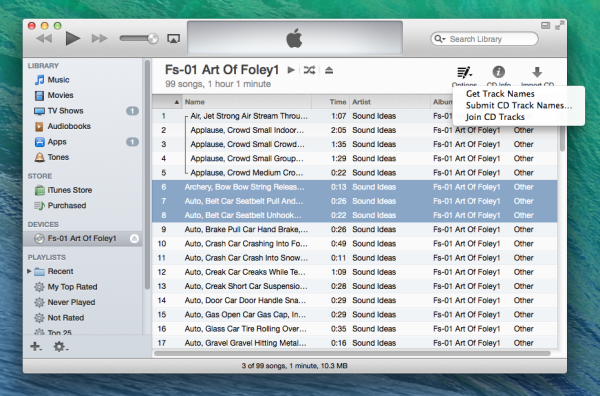Select track 17 Auto, Gravel Gravel Hitting Metal
Screen dimensions: 600x396
click(355, 343)
